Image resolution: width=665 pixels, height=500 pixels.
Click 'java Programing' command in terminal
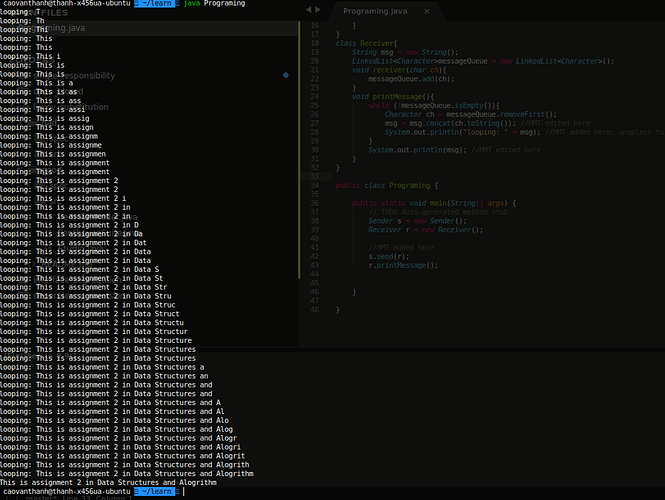point(214,3)
